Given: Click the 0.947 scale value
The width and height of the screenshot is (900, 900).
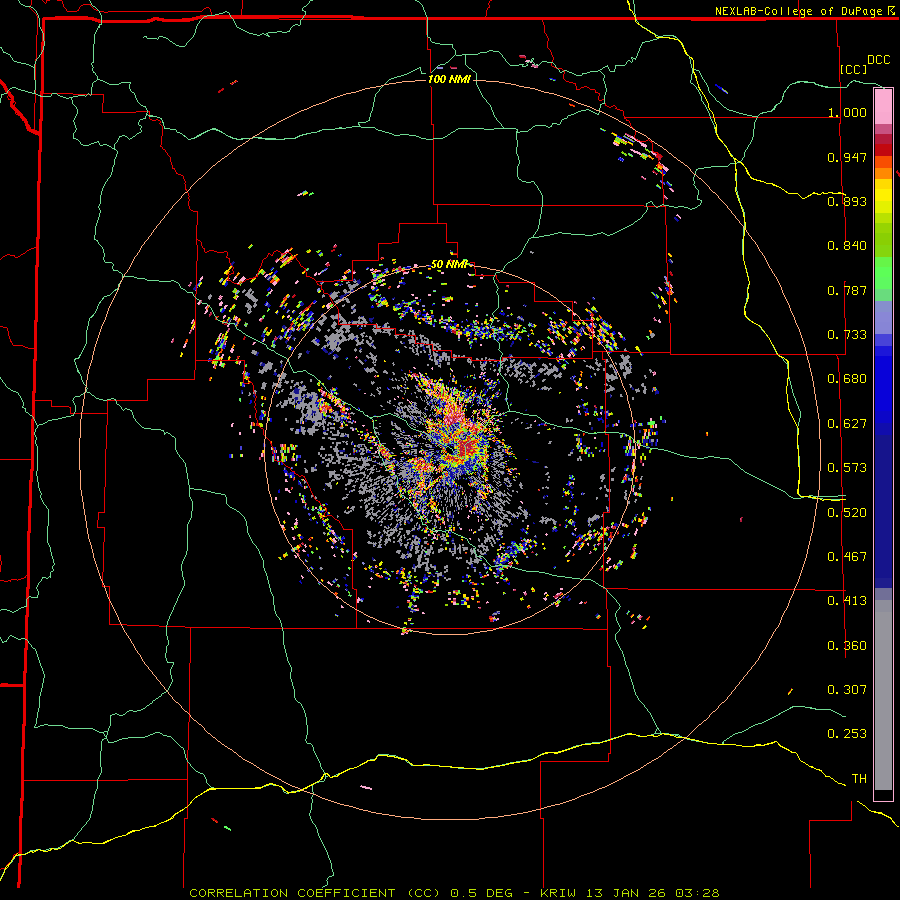Looking at the screenshot, I should click(x=847, y=157).
